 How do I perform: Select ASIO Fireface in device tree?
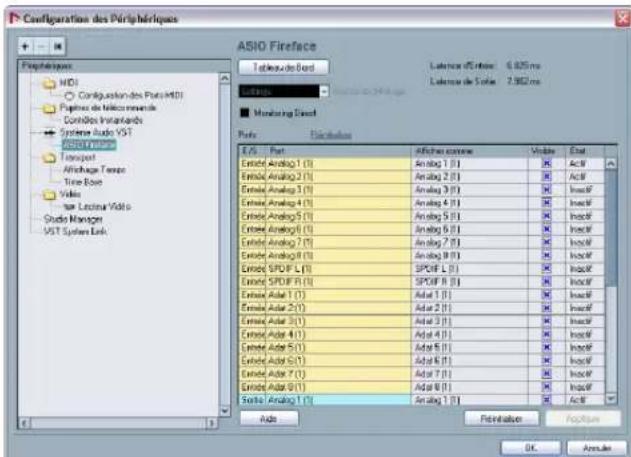pyautogui.click(x=89, y=145)
